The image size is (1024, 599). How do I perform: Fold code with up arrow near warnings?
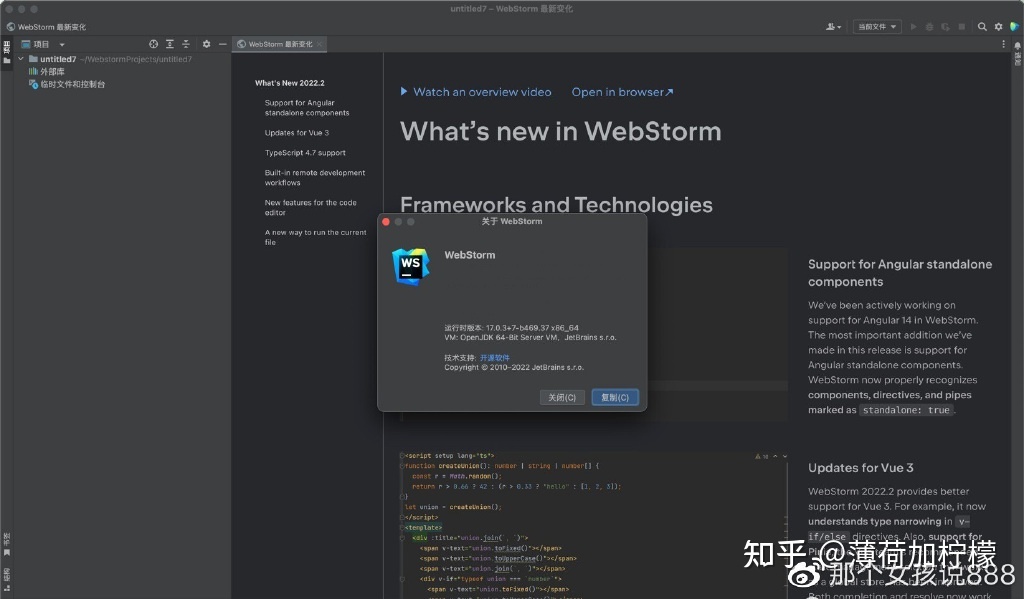click(775, 457)
